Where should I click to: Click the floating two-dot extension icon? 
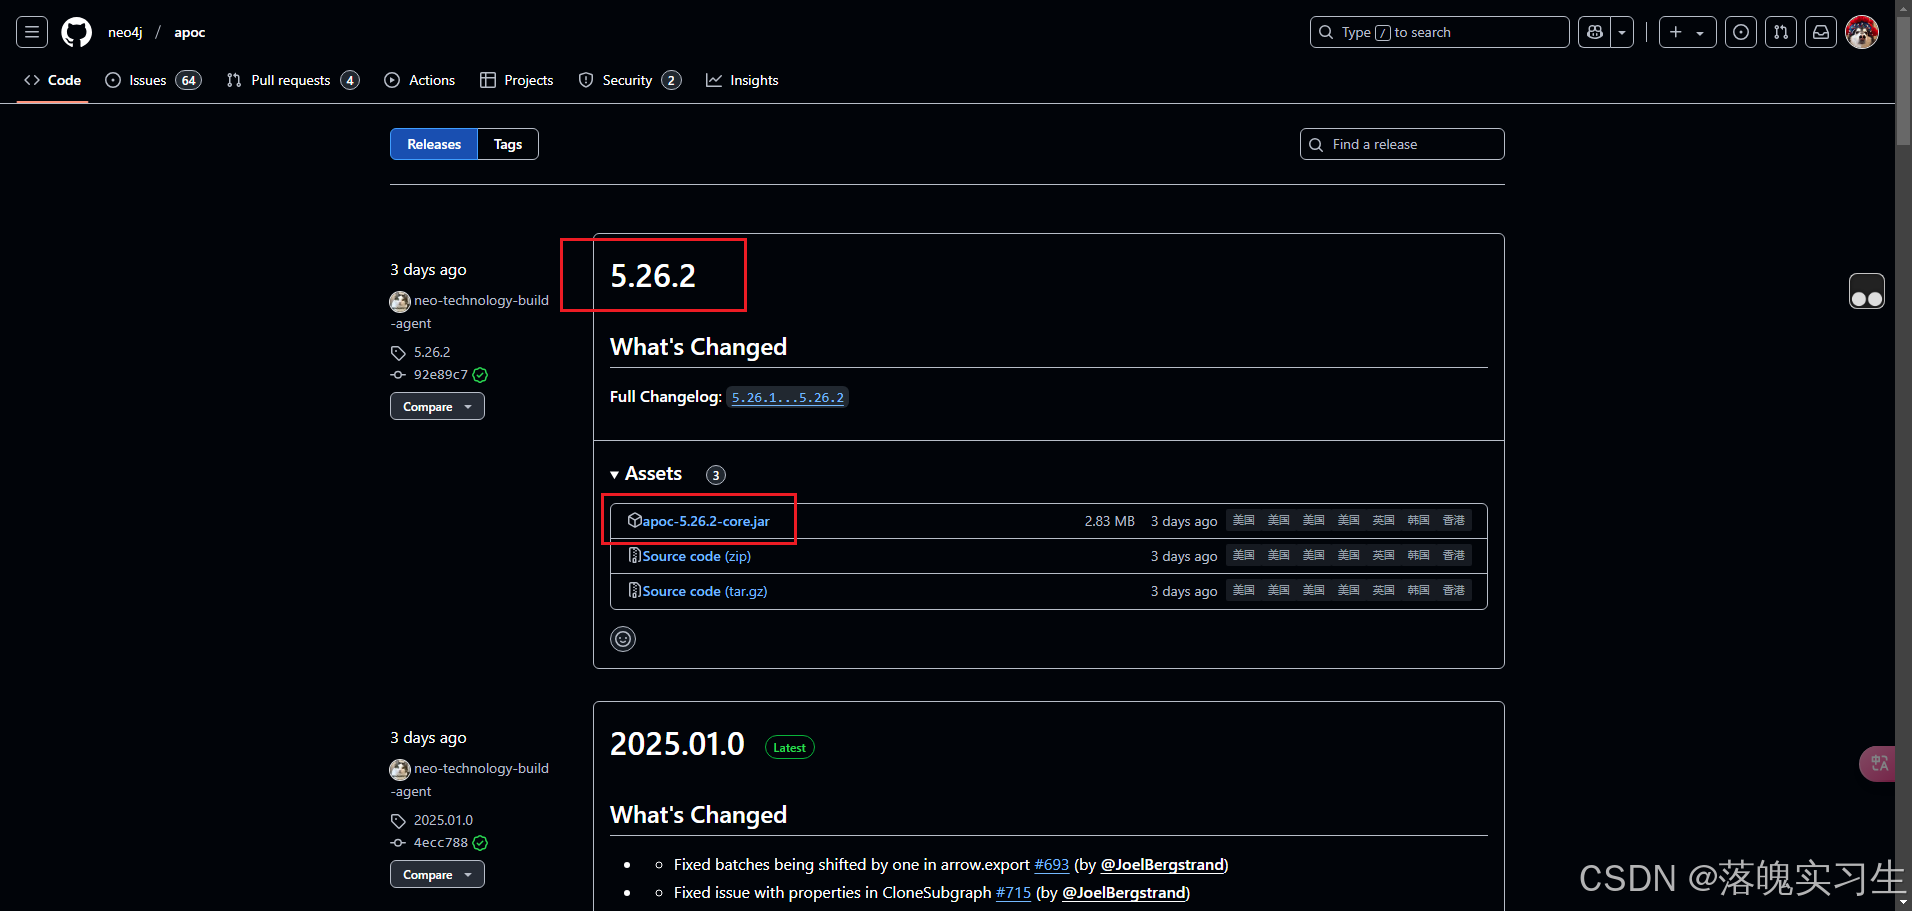coord(1867,291)
